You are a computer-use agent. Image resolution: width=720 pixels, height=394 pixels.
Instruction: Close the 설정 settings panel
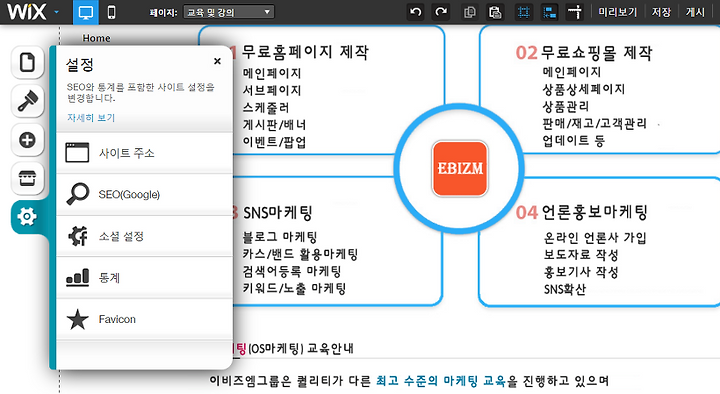[x=217, y=61]
